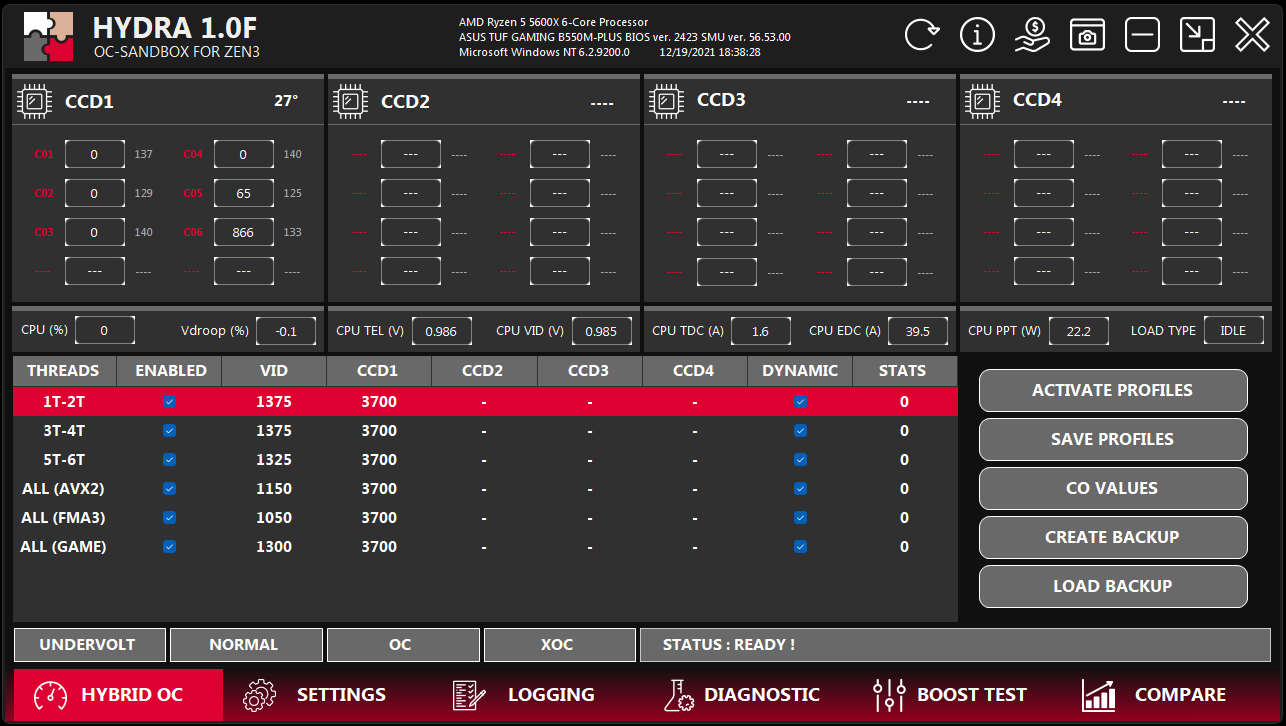Select the Undervolt preset button
Image resolution: width=1286 pixels, height=726 pixels.
tap(87, 645)
